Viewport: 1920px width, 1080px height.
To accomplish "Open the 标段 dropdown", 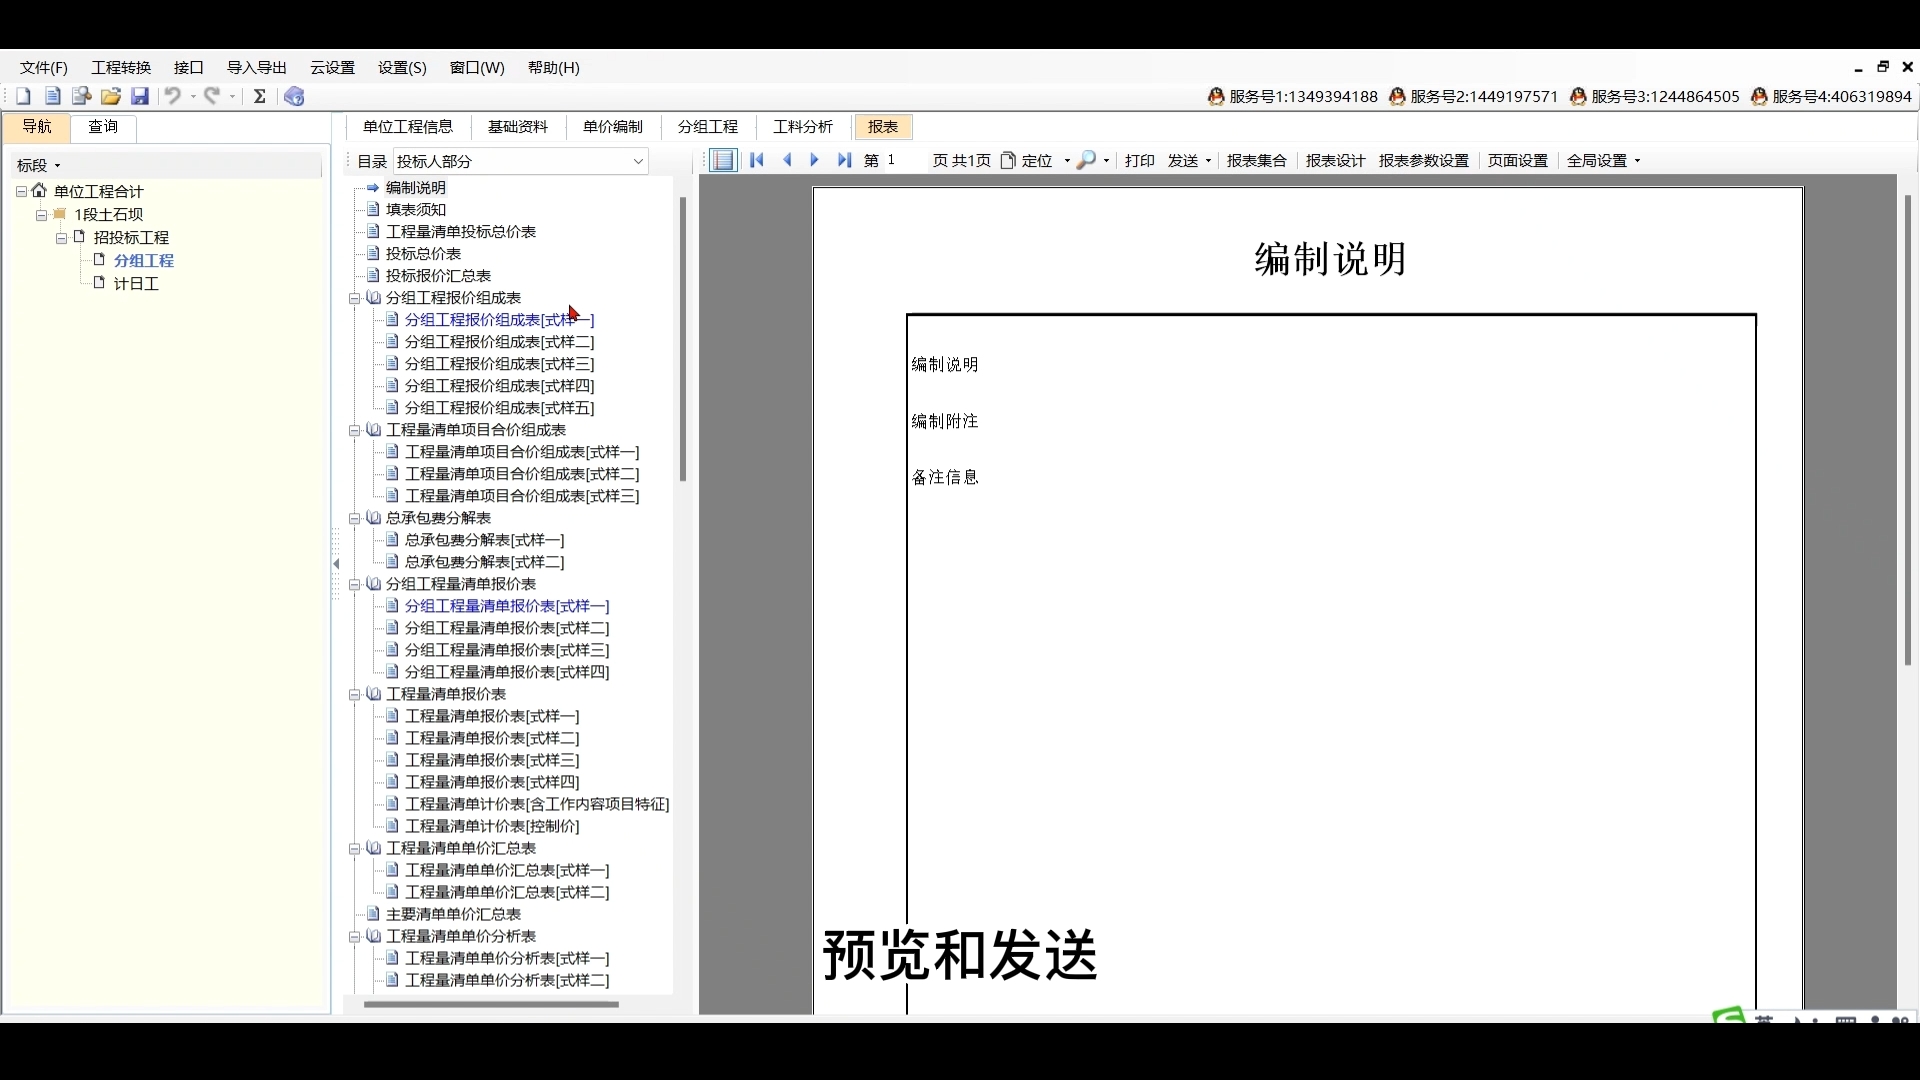I will tap(39, 165).
